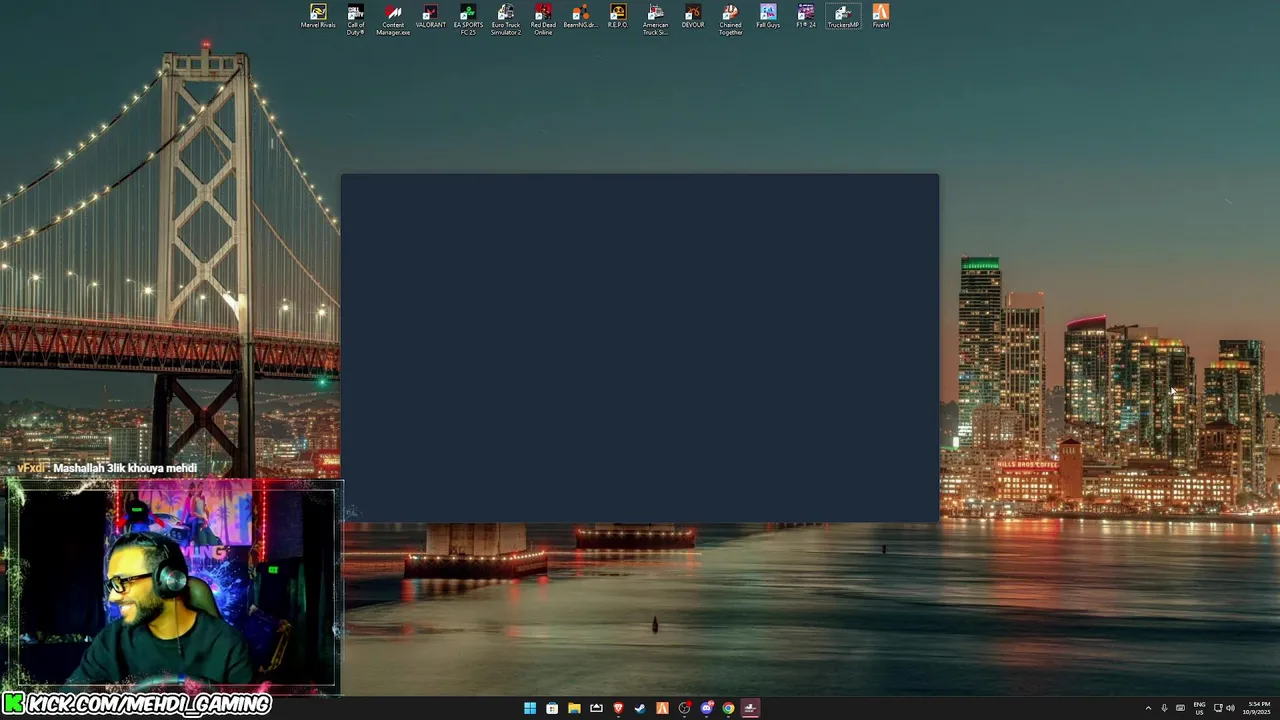Image resolution: width=1280 pixels, height=720 pixels.
Task: Click the active TruckersMP taskbar icon
Action: [751, 708]
